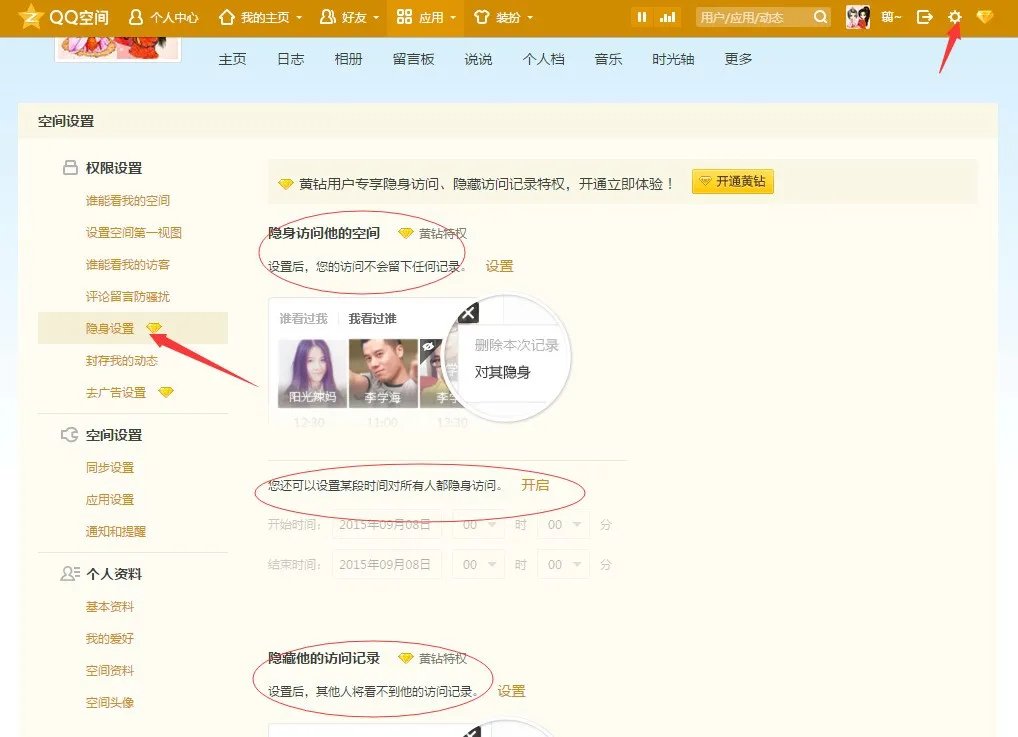This screenshot has width=1018, height=737.
Task: Switch to 我看过谁 tab
Action: pos(373,319)
